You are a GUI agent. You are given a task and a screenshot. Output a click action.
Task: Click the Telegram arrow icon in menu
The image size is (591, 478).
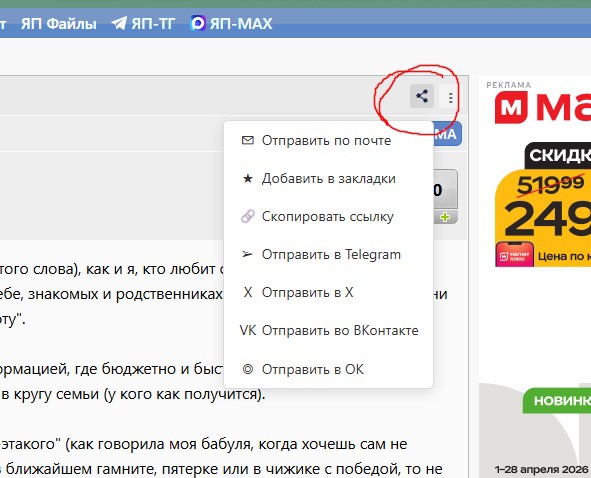point(247,254)
